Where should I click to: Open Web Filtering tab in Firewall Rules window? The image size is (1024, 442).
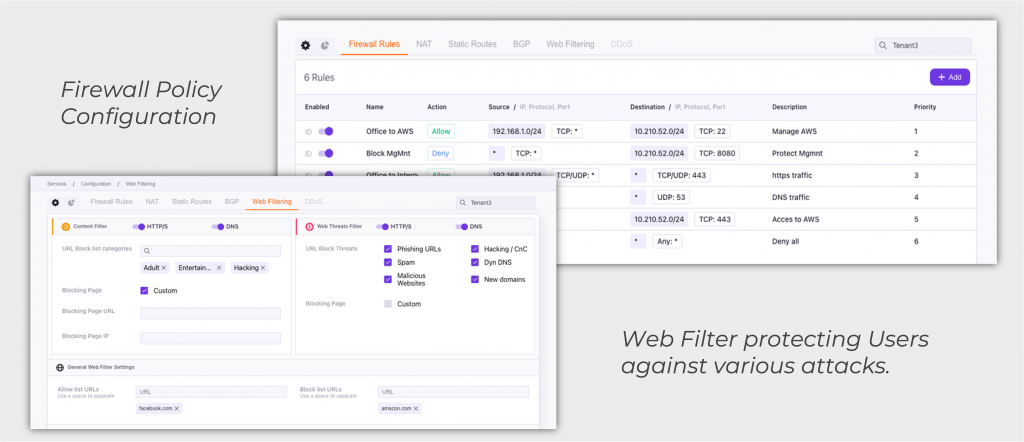point(570,44)
